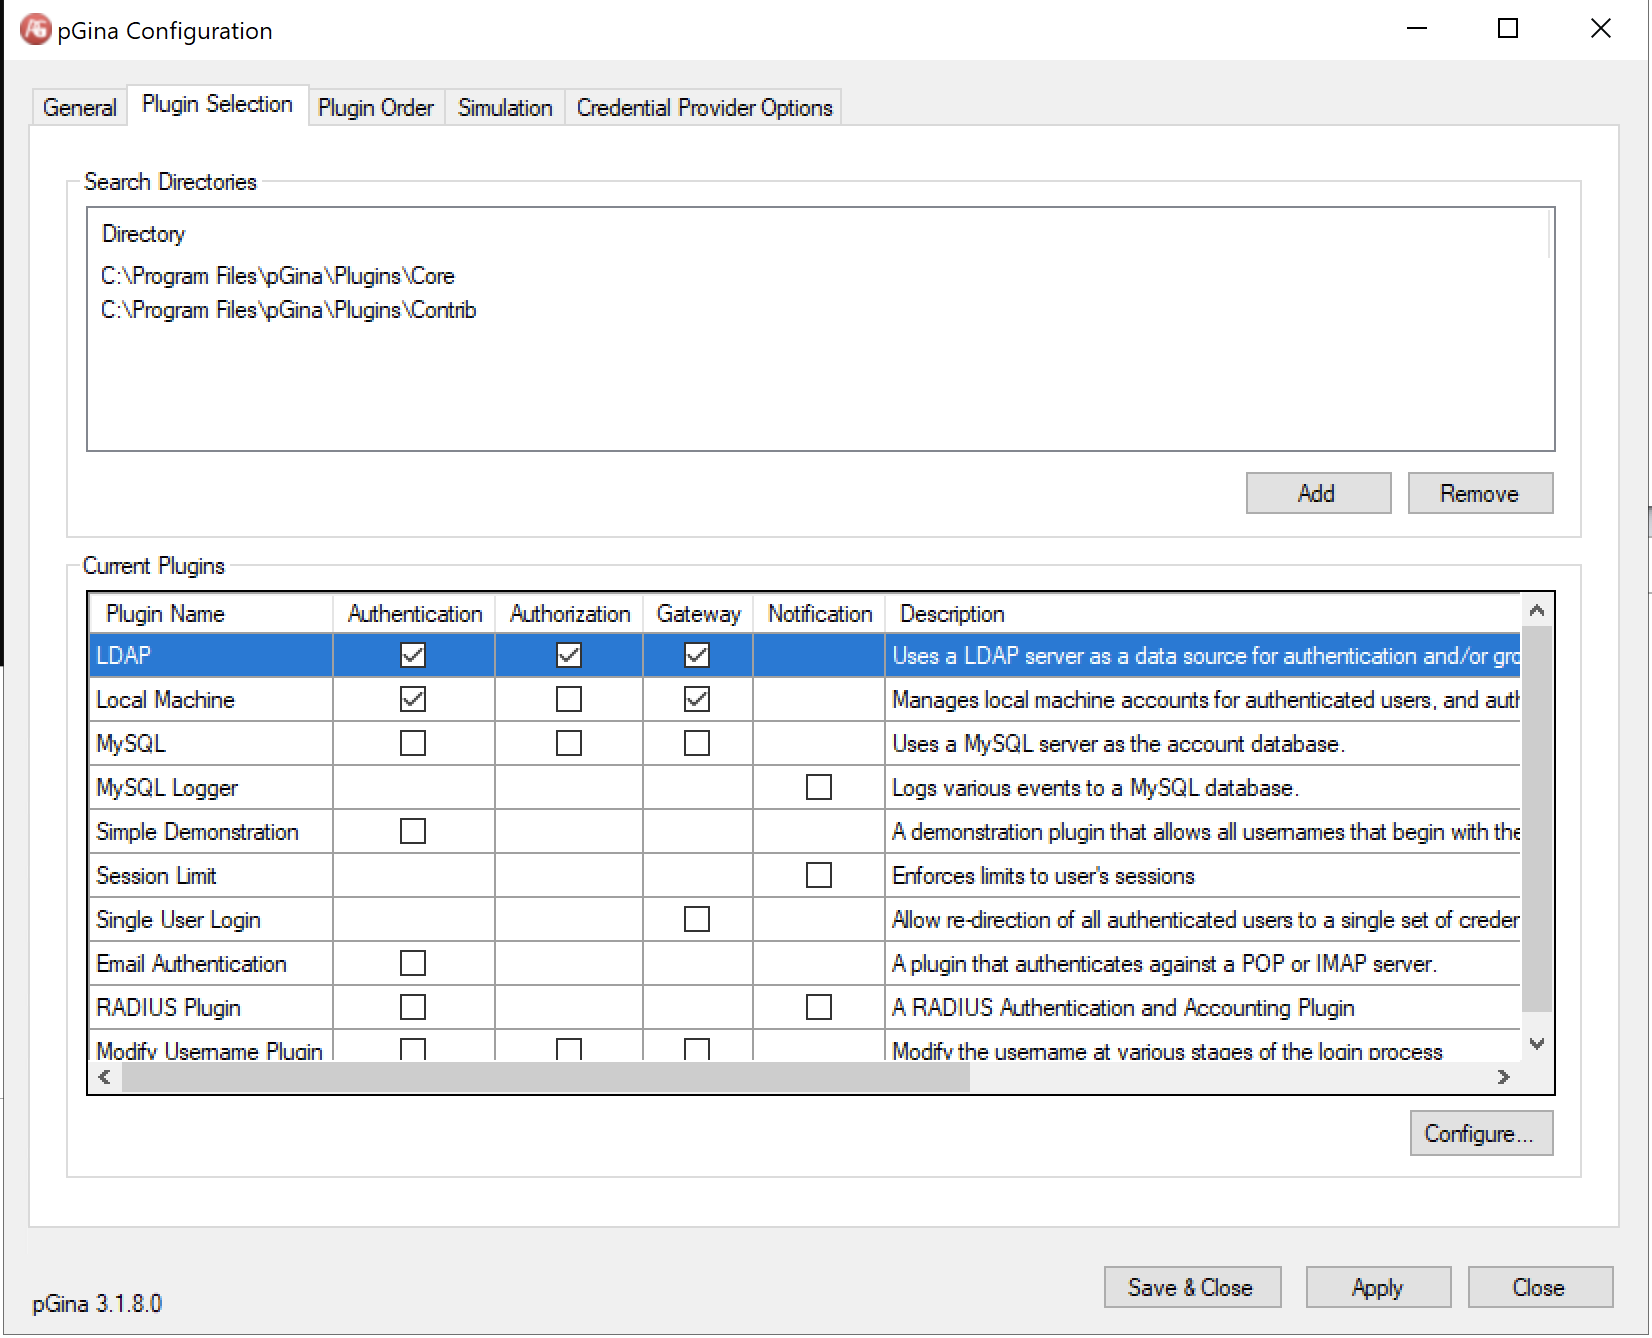Select the RADIUS Plugin name cell
The image size is (1652, 1338).
[211, 1007]
